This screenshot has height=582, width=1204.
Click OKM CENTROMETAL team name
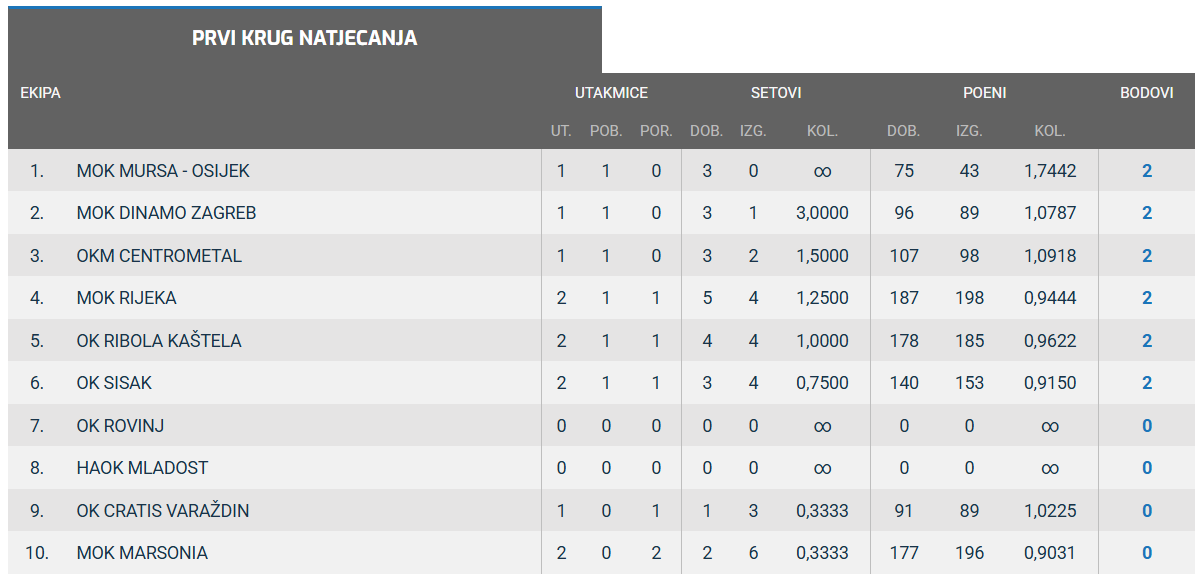159,256
